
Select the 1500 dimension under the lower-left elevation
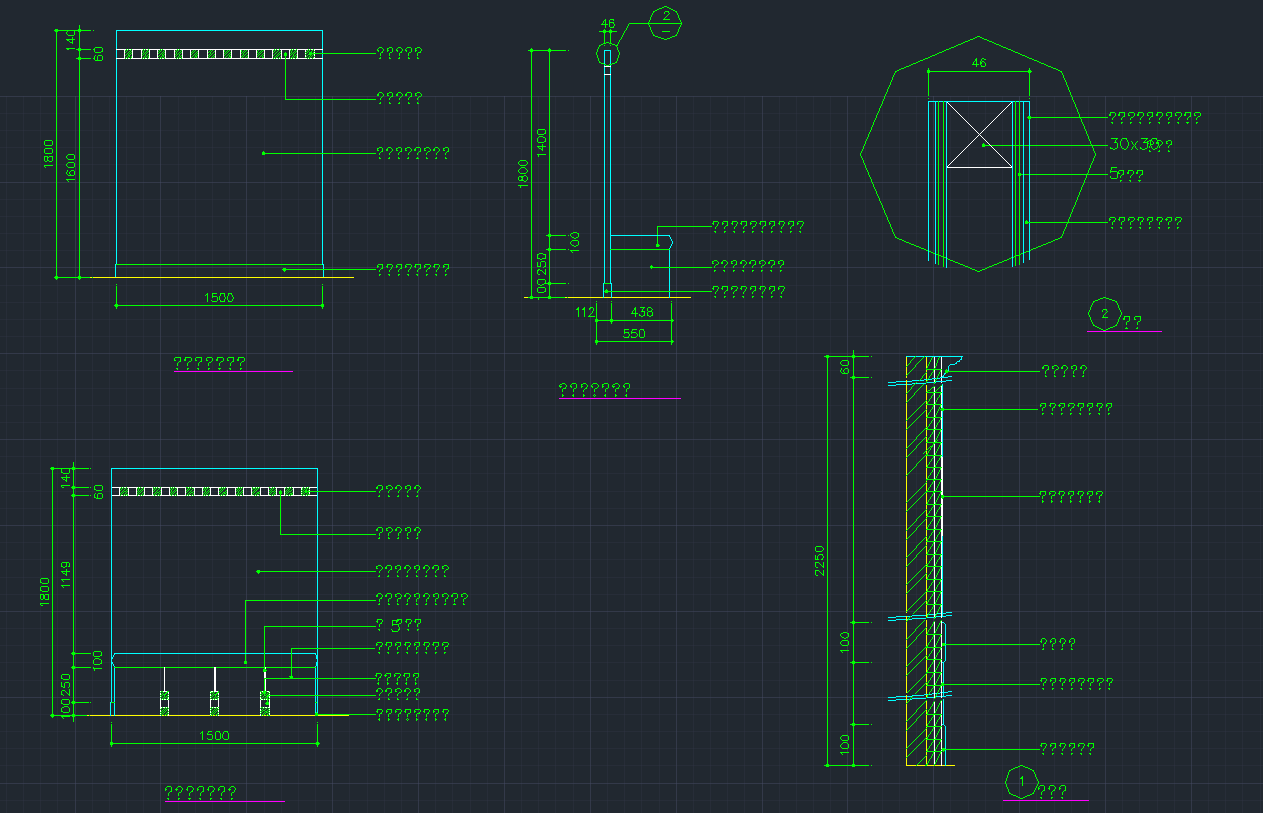(x=214, y=735)
